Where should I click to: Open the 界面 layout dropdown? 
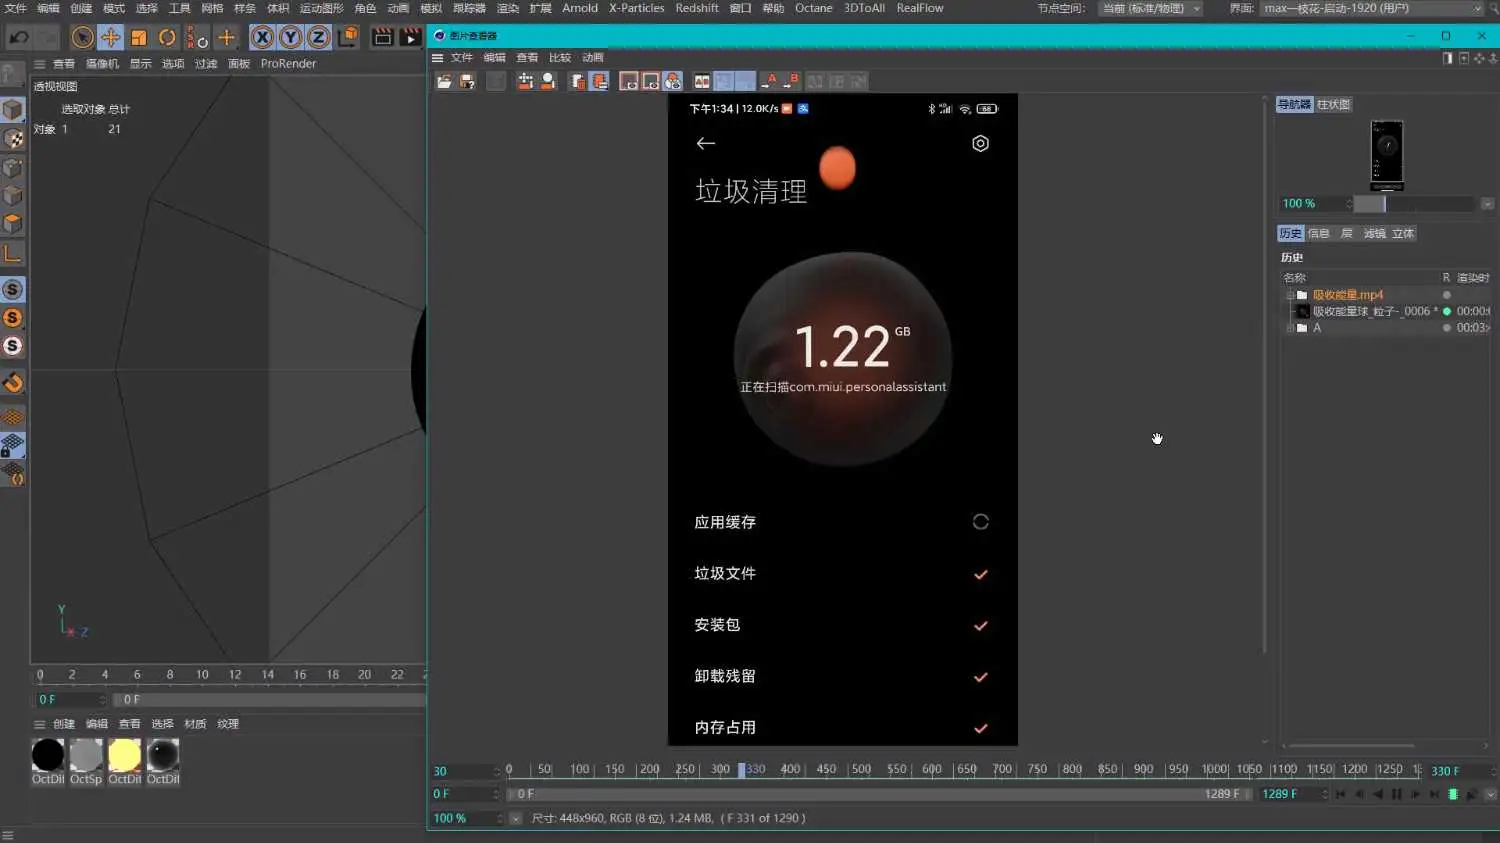pyautogui.click(x=1371, y=8)
